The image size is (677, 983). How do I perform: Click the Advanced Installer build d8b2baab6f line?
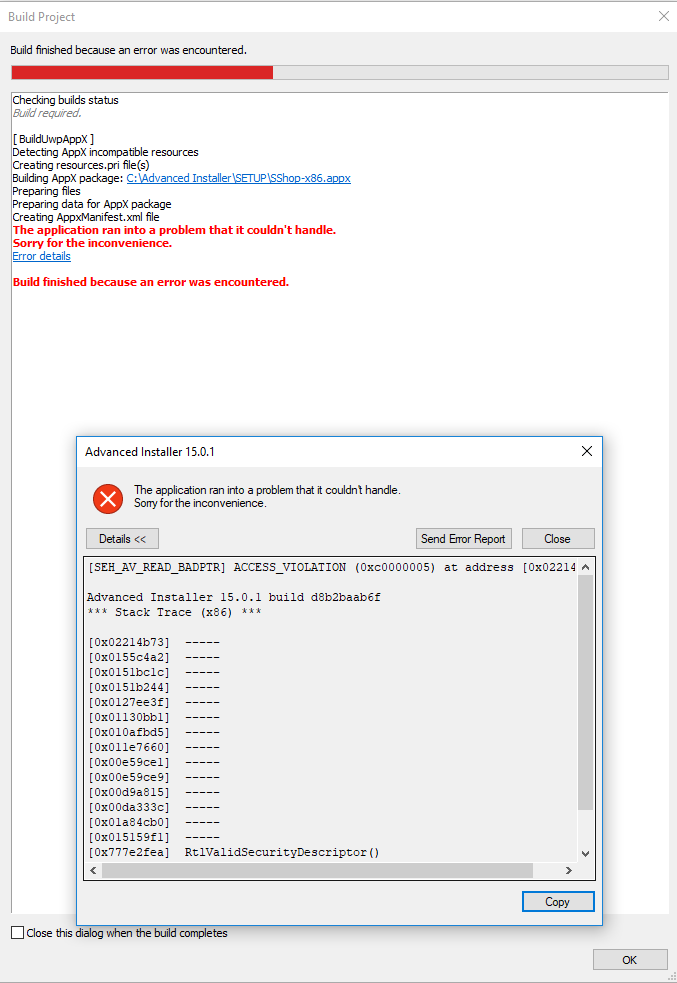tap(234, 597)
